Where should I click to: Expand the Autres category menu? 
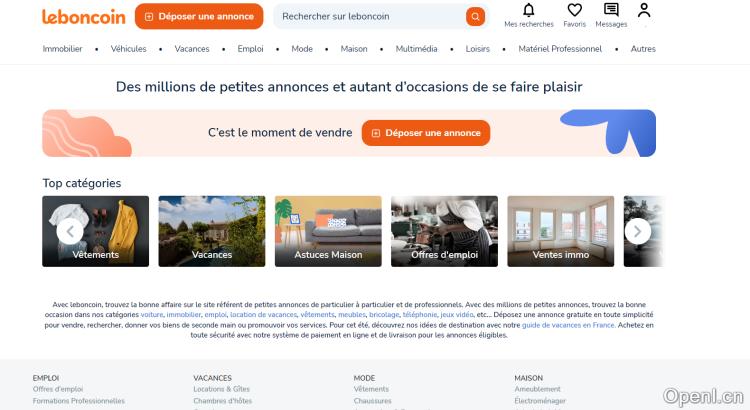pyautogui.click(x=643, y=49)
